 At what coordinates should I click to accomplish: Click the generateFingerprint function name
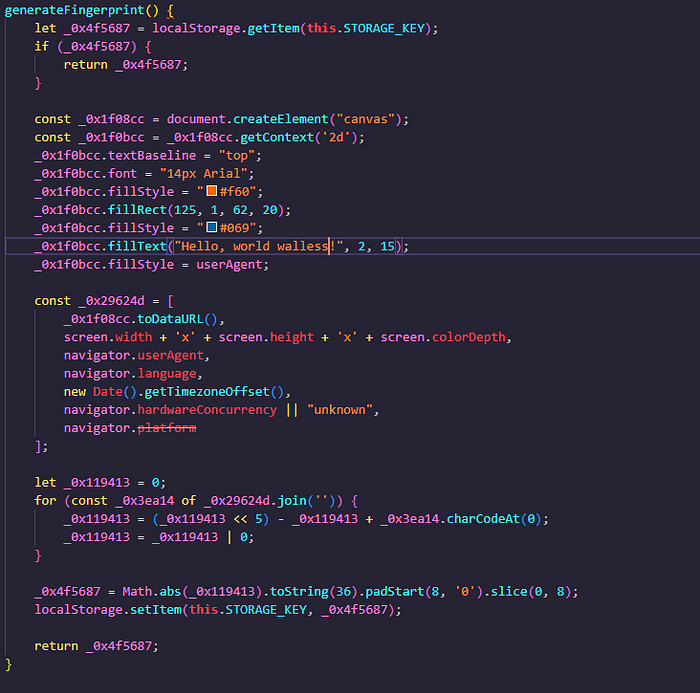[75, 10]
